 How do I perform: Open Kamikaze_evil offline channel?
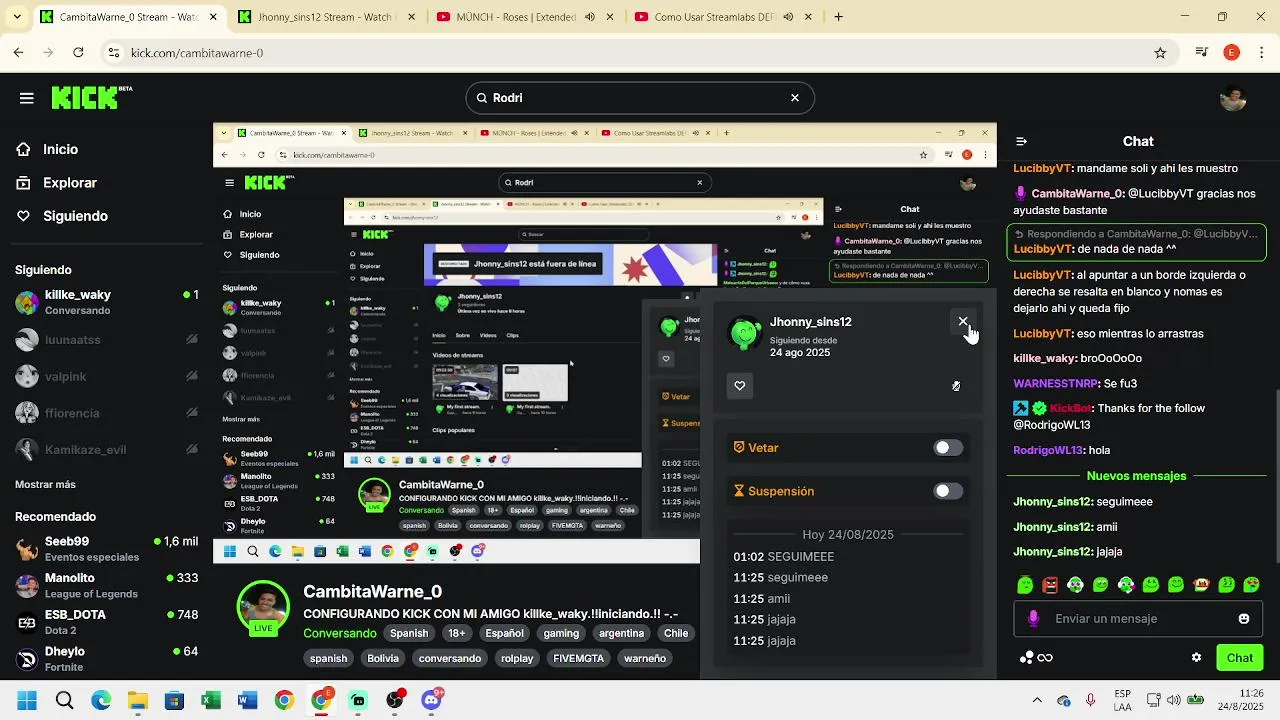[x=106, y=450]
